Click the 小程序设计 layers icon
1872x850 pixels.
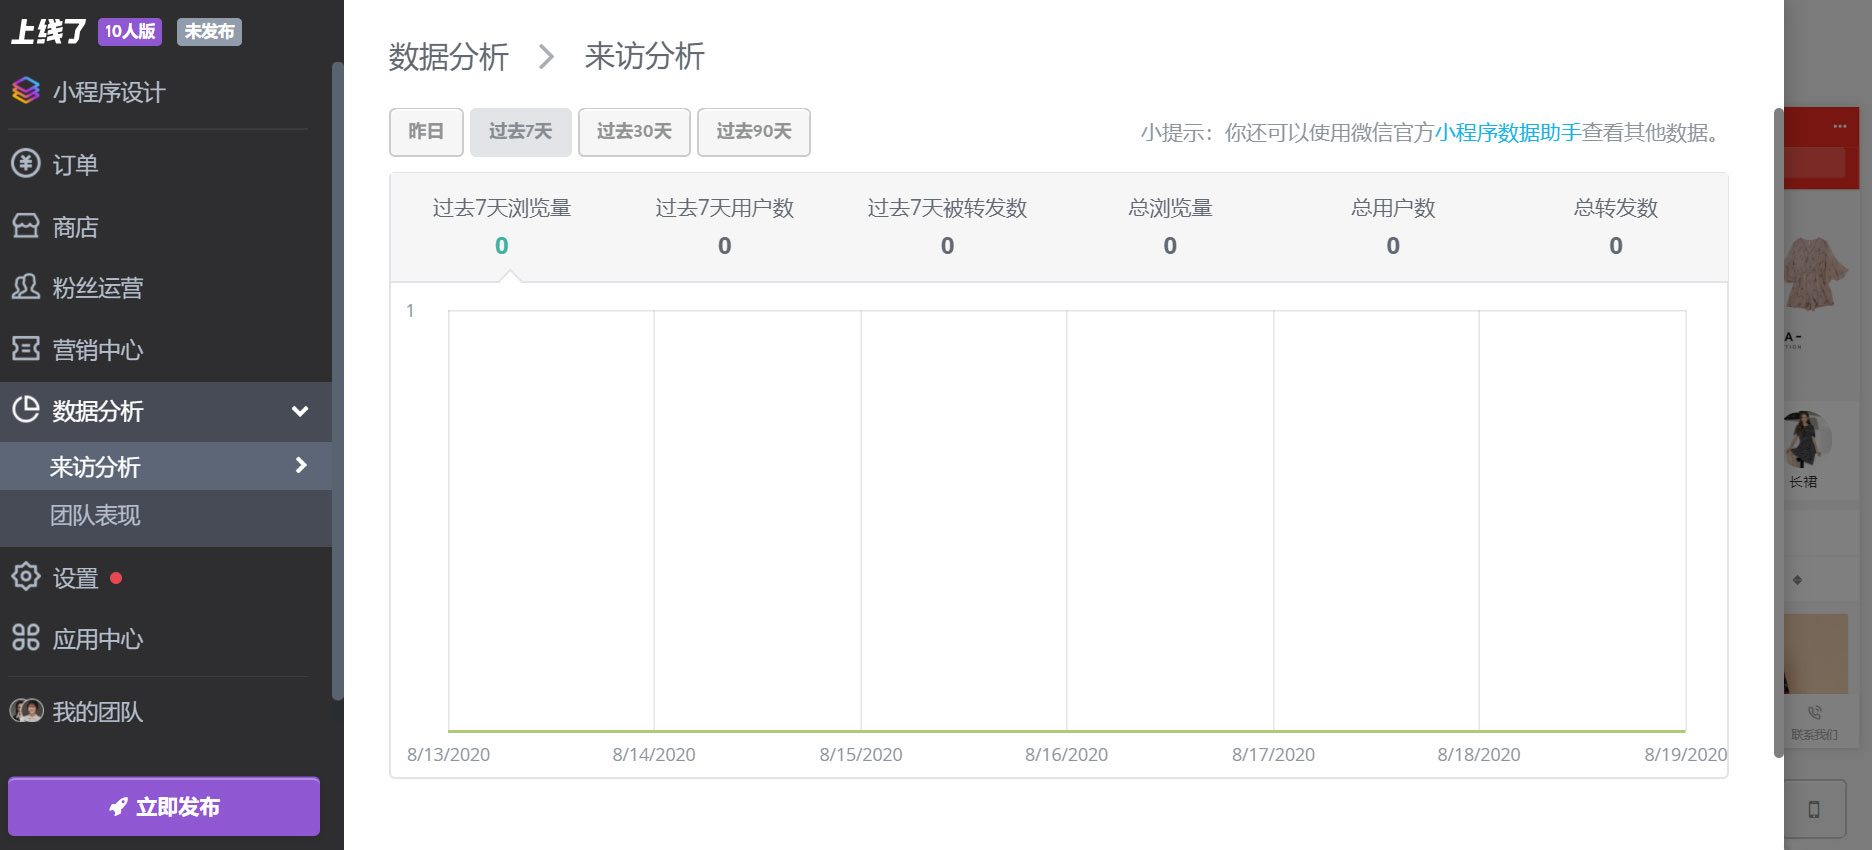tap(26, 91)
